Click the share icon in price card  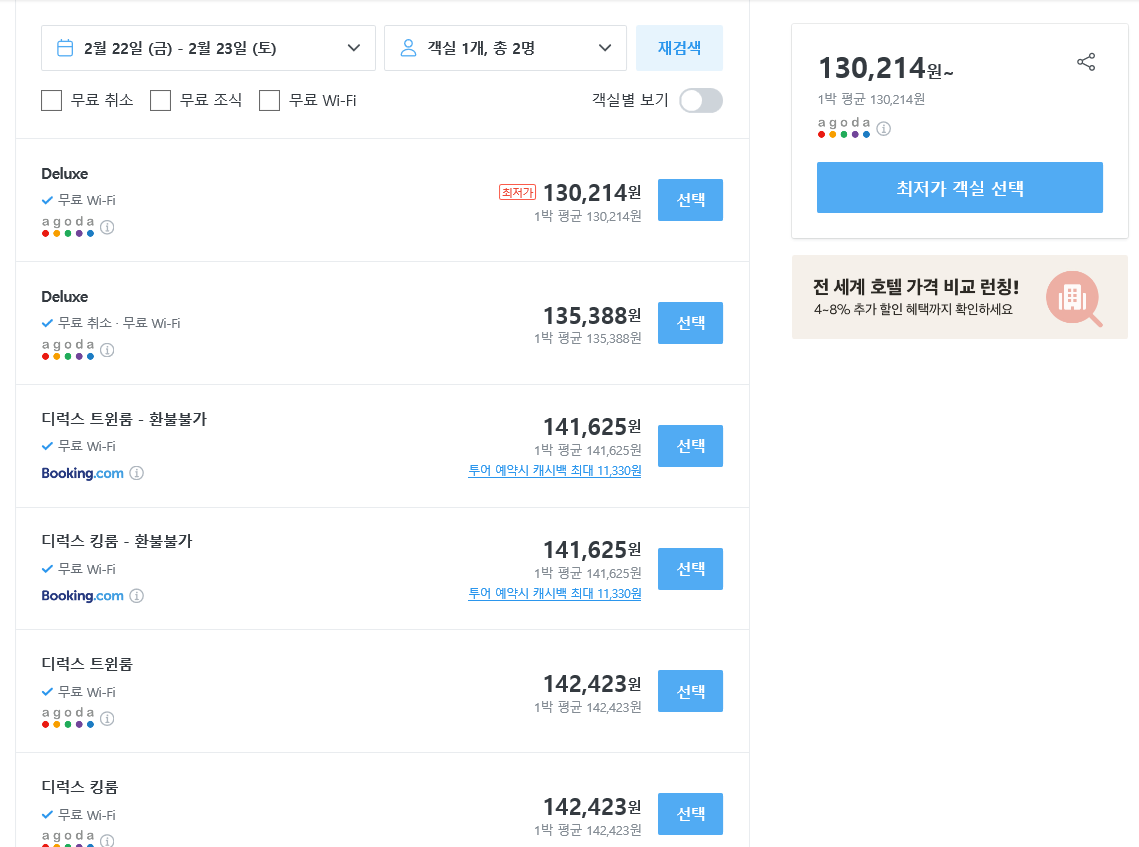pos(1086,62)
